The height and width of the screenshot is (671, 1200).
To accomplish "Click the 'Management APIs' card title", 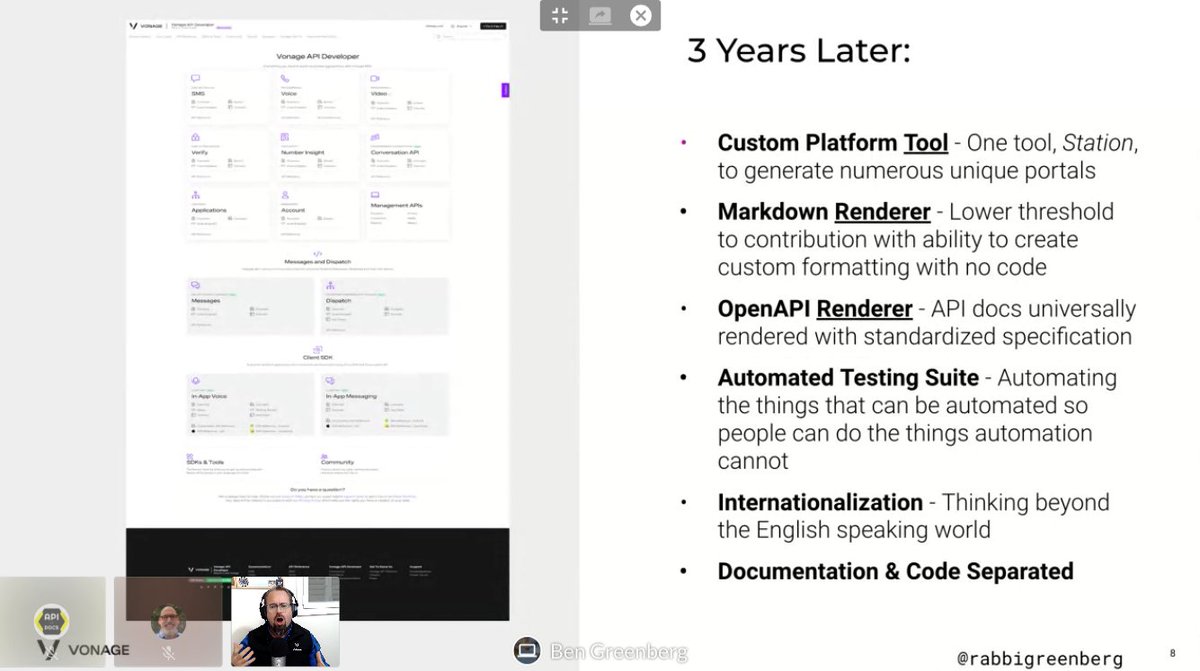I will 396,205.
